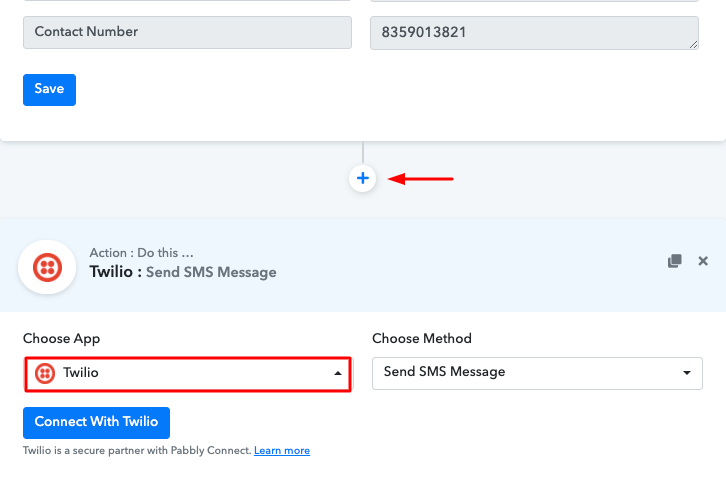Screen dimensions: 726x500
Task: Remove the Twilio action with the X icon
Action: (703, 261)
